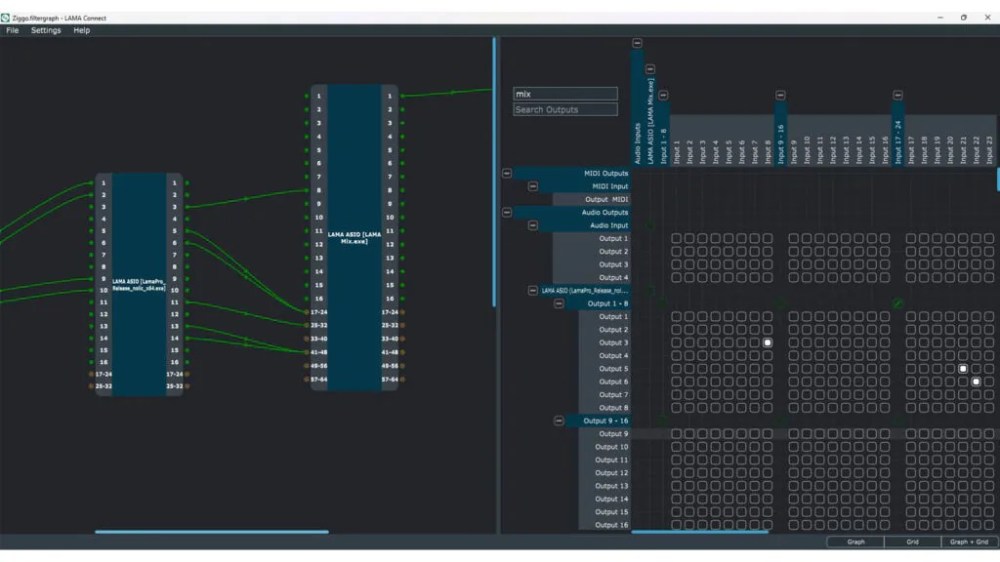
Task: Collapse the Input 9 - 16 column group
Action: [x=780, y=95]
